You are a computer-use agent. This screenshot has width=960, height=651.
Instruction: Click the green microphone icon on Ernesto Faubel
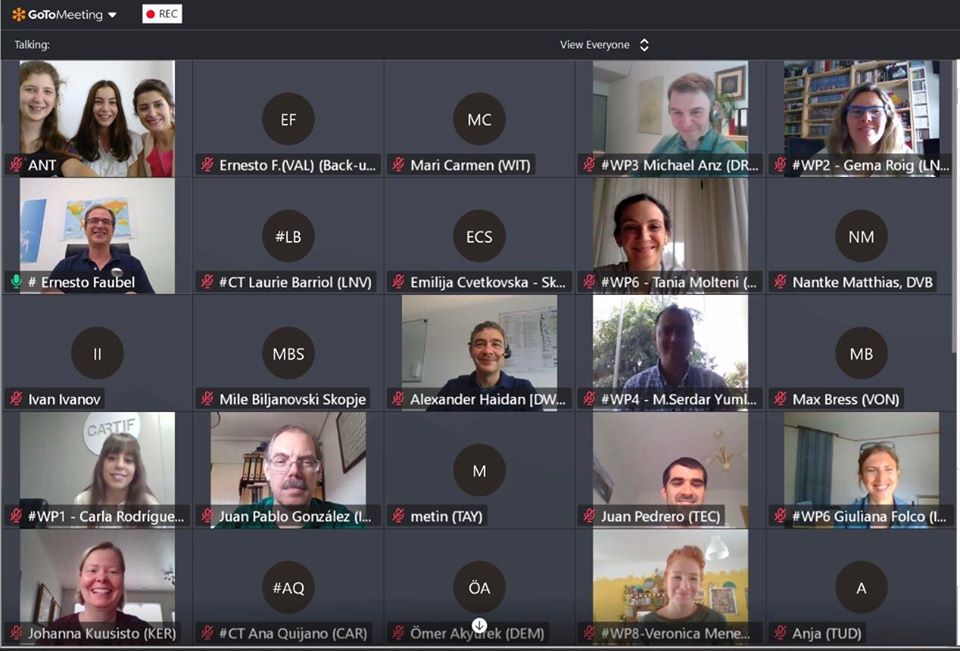17,282
